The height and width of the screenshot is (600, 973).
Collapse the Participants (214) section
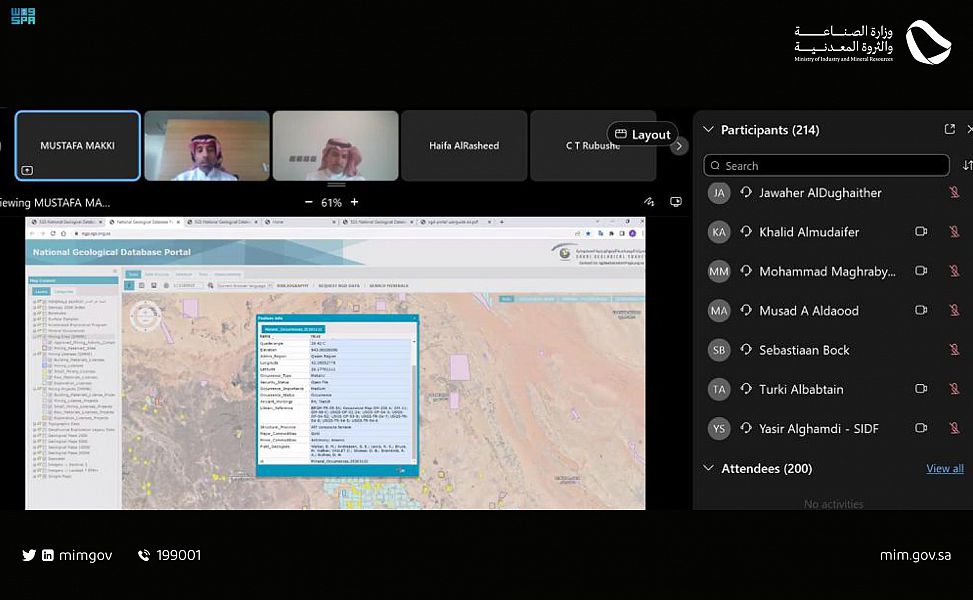(708, 130)
